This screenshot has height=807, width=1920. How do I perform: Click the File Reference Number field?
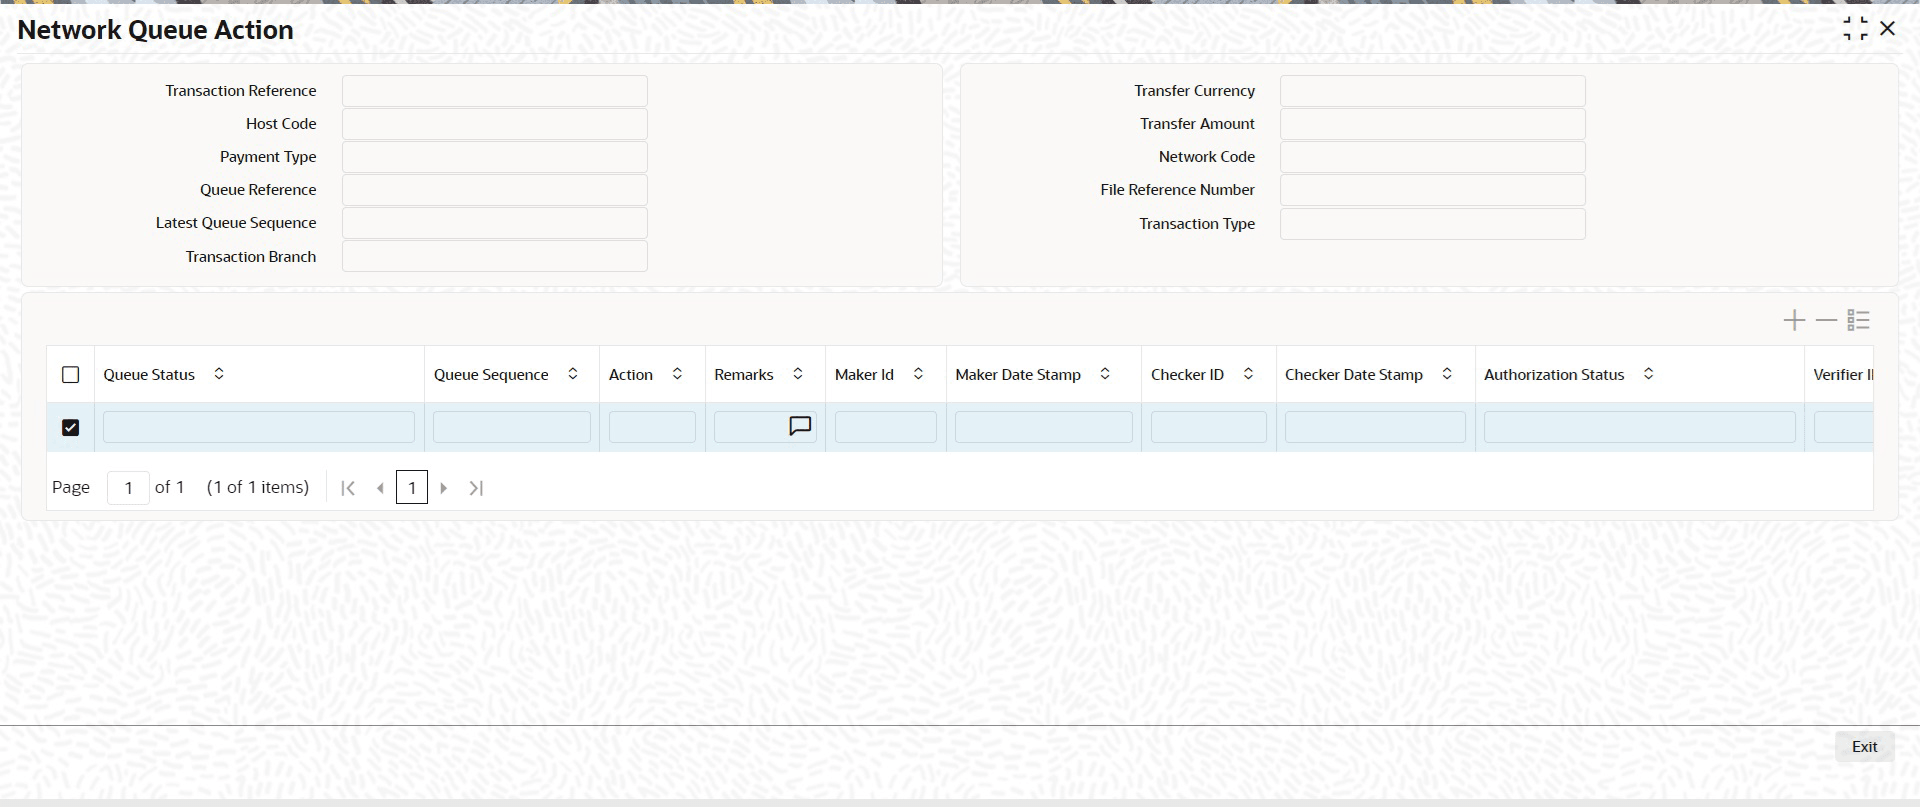[x=1433, y=190]
